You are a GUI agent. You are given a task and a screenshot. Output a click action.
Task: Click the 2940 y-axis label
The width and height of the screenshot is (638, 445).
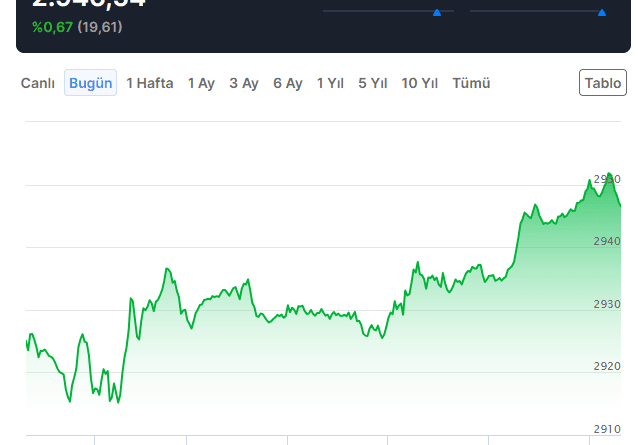[x=607, y=241]
